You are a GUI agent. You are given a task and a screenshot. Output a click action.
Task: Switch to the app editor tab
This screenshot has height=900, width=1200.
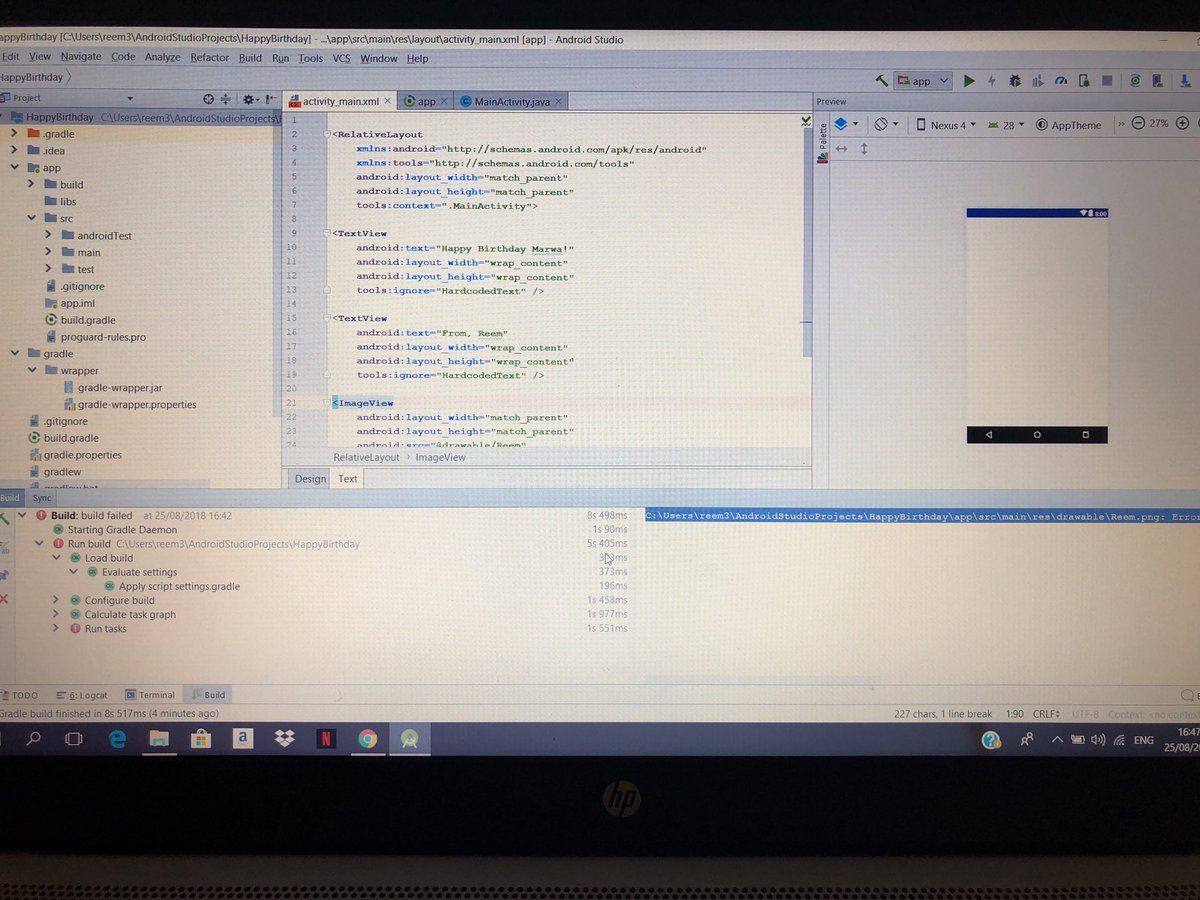pyautogui.click(x=426, y=101)
